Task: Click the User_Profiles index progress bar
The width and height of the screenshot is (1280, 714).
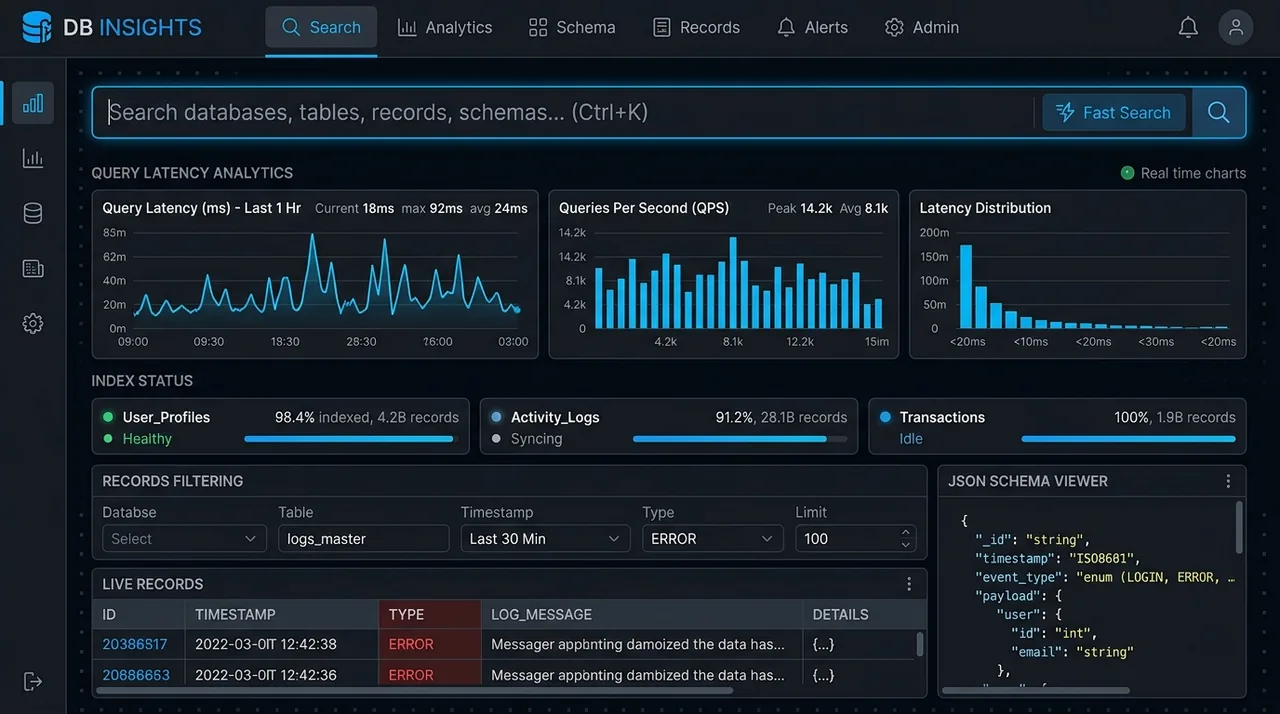Action: coord(352,439)
